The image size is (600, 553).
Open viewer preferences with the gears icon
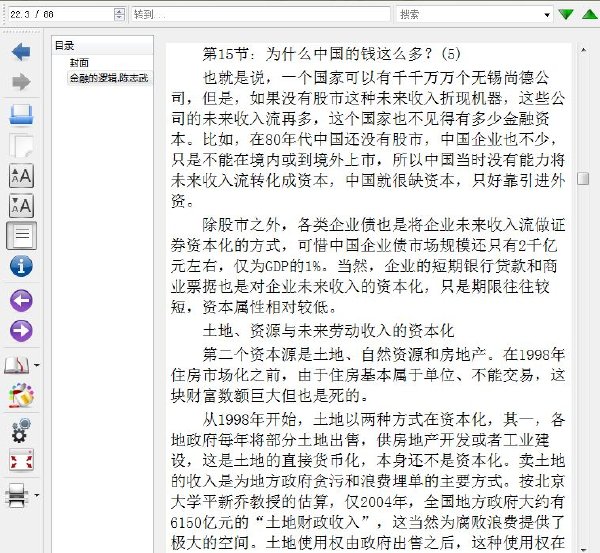21,430
